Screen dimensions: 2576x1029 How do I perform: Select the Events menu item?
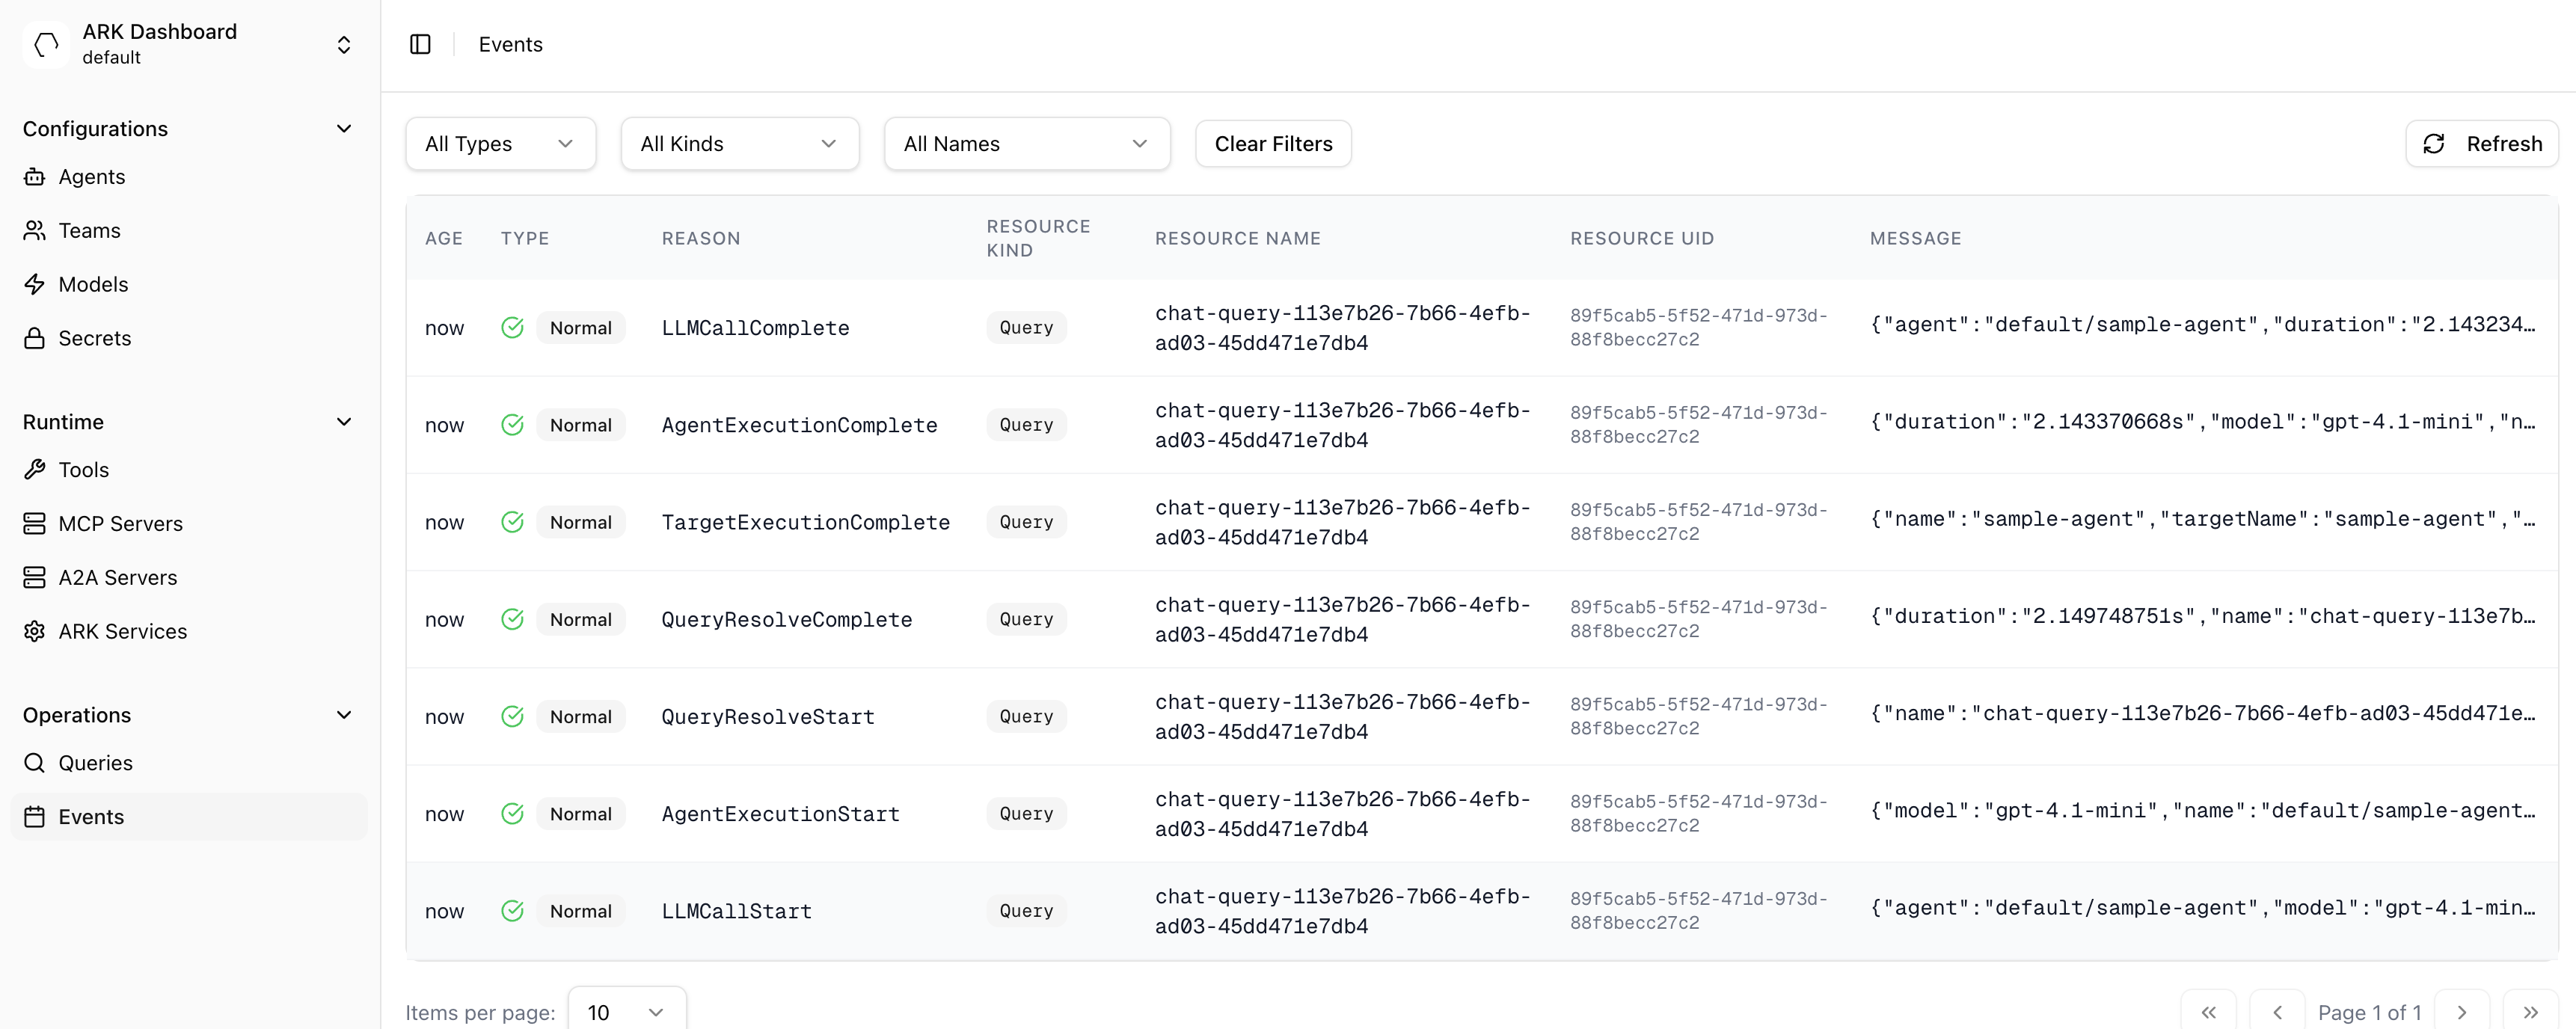click(x=92, y=816)
